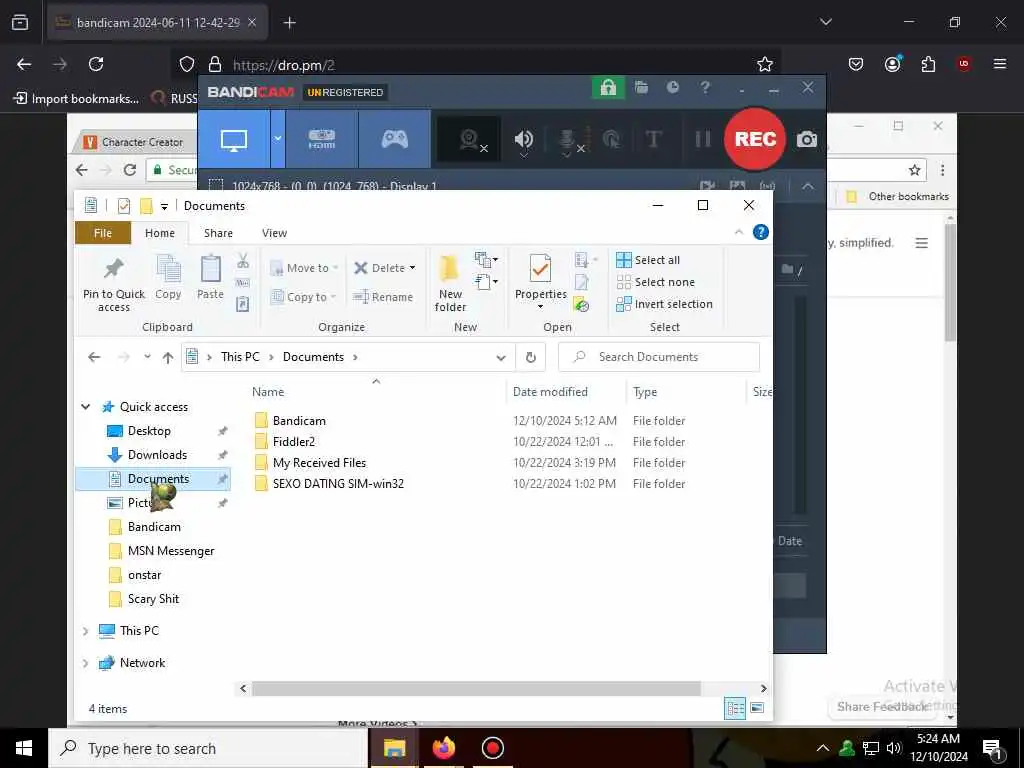1024x768 pixels.
Task: Toggle Bandicam speaker sound icon
Action: [523, 139]
